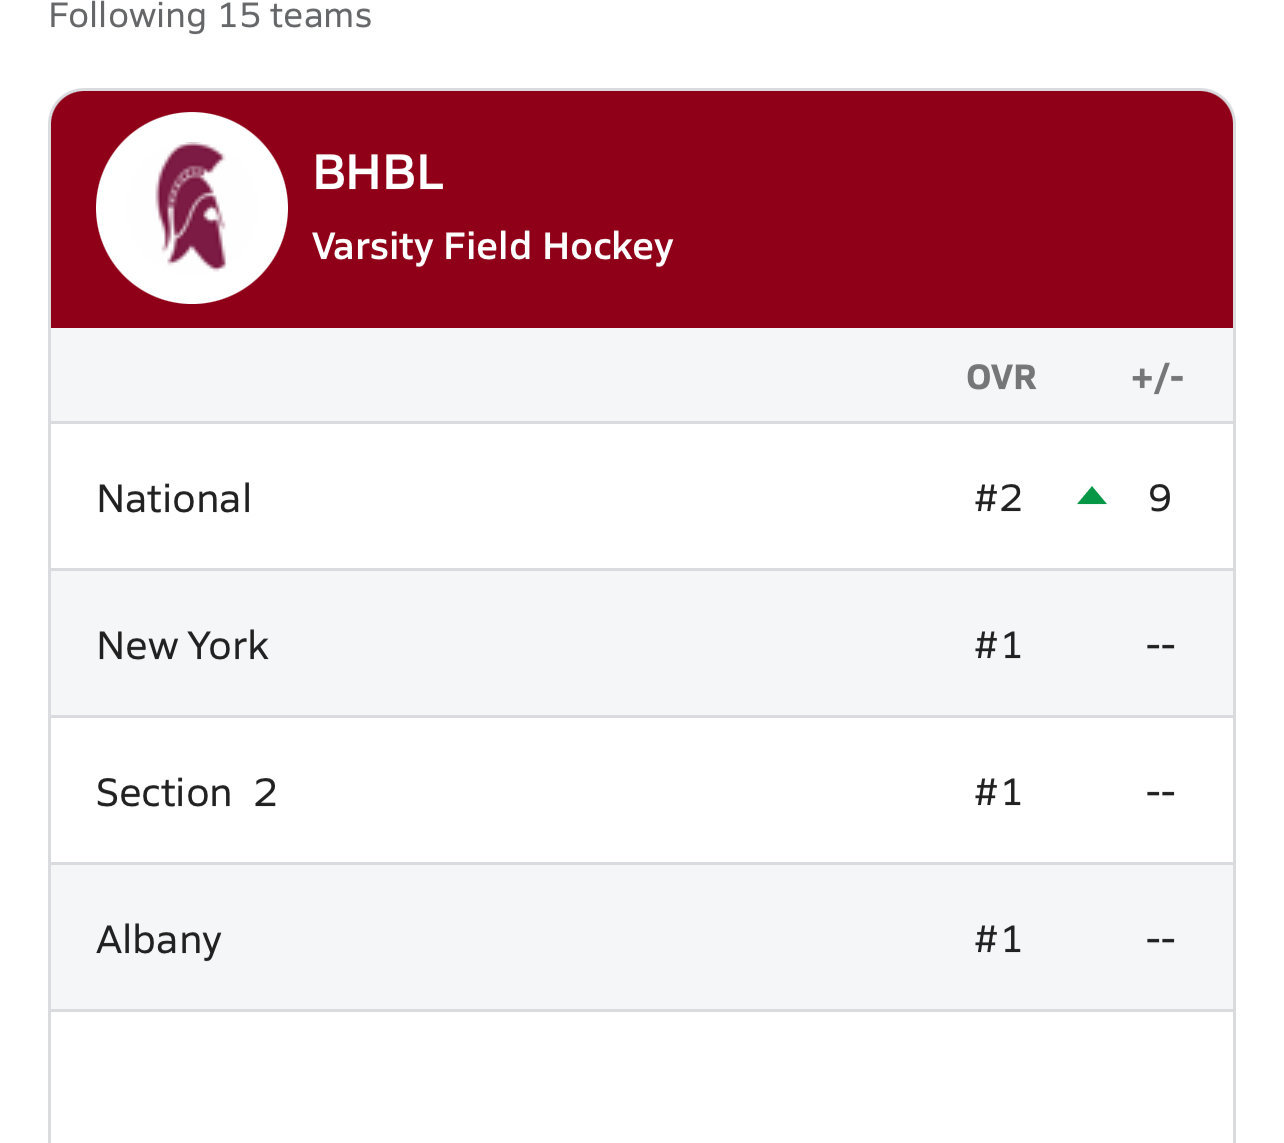1284x1143 pixels.
Task: Tap the Albany change dashes
Action: [x=1160, y=940]
